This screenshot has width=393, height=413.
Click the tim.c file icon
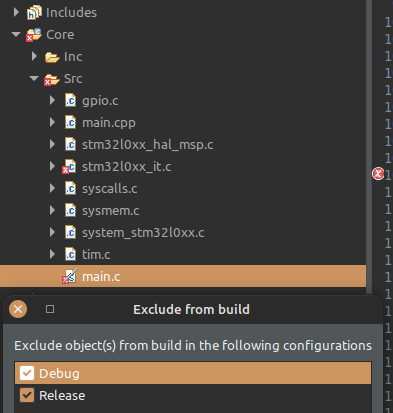point(70,255)
